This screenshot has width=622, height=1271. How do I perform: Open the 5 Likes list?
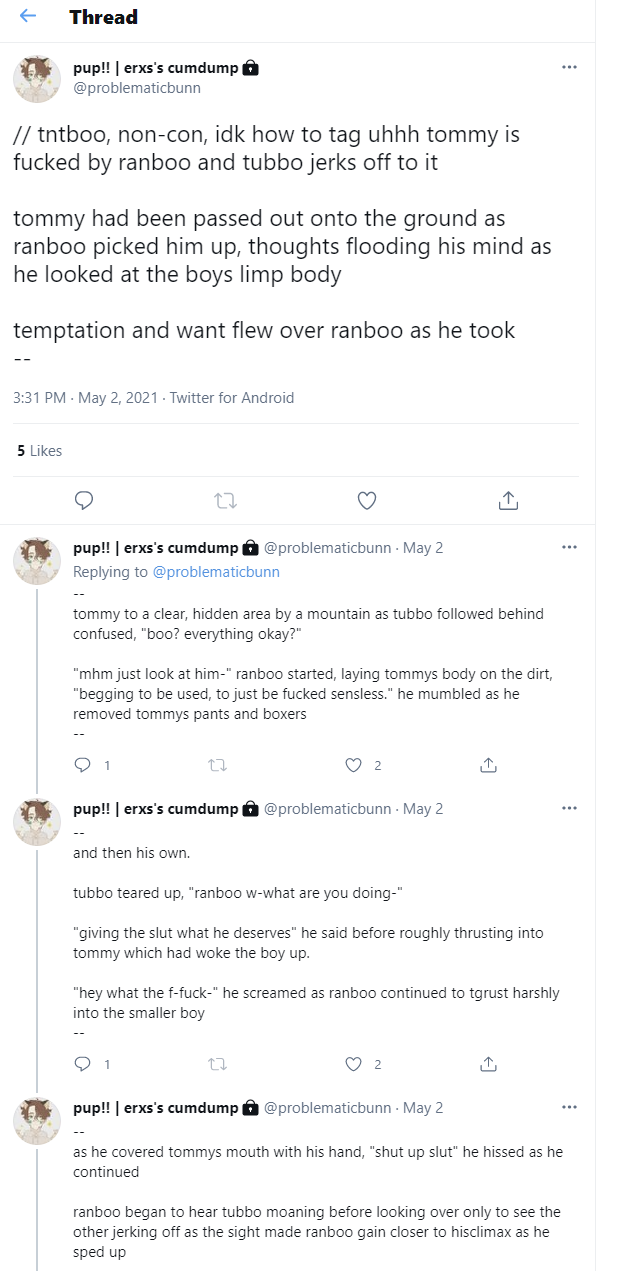click(38, 451)
